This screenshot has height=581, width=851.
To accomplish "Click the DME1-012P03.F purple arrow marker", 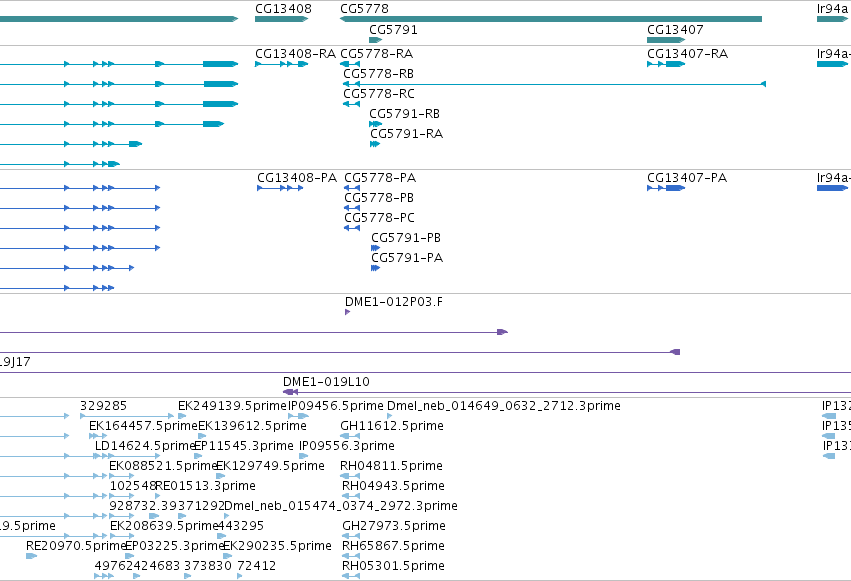I will click(x=347, y=312).
